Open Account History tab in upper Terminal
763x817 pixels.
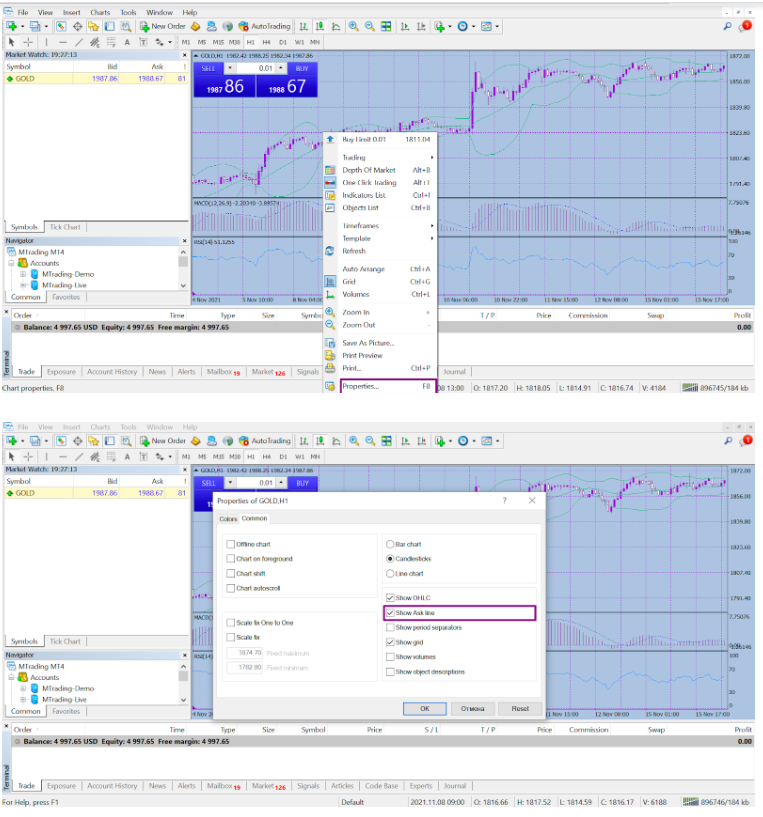pos(112,372)
